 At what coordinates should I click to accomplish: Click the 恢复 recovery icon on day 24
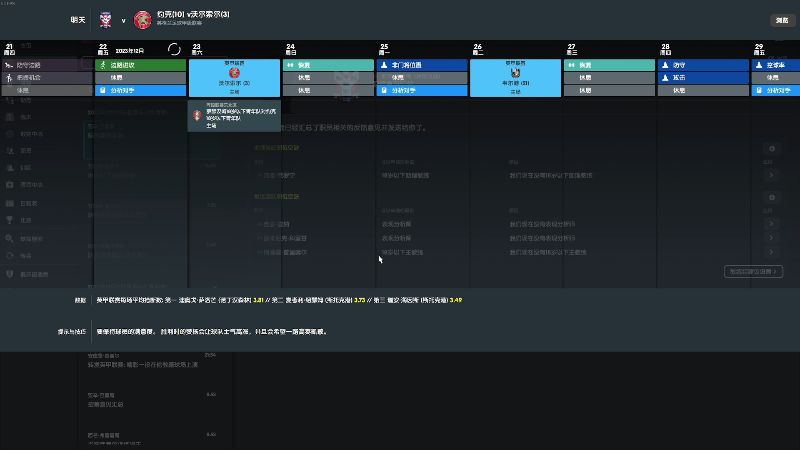[290, 65]
